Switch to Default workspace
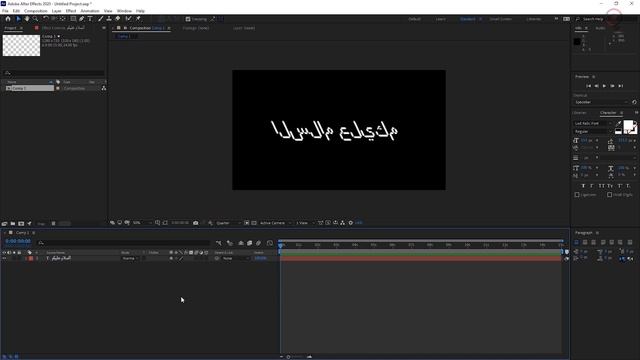This screenshot has width=640, height=360. tap(414, 19)
